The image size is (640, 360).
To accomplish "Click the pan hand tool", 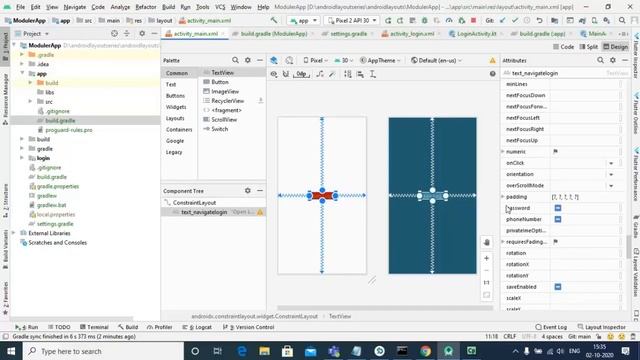I will pos(487,242).
